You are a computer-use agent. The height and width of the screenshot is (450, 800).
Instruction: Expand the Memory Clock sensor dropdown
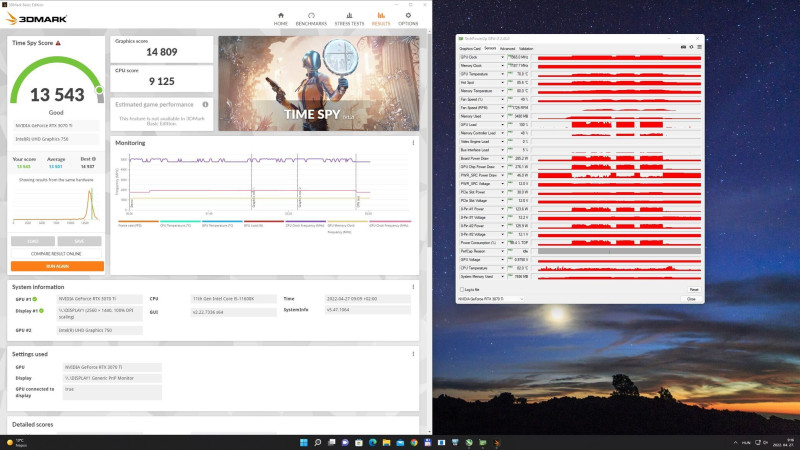tap(503, 66)
